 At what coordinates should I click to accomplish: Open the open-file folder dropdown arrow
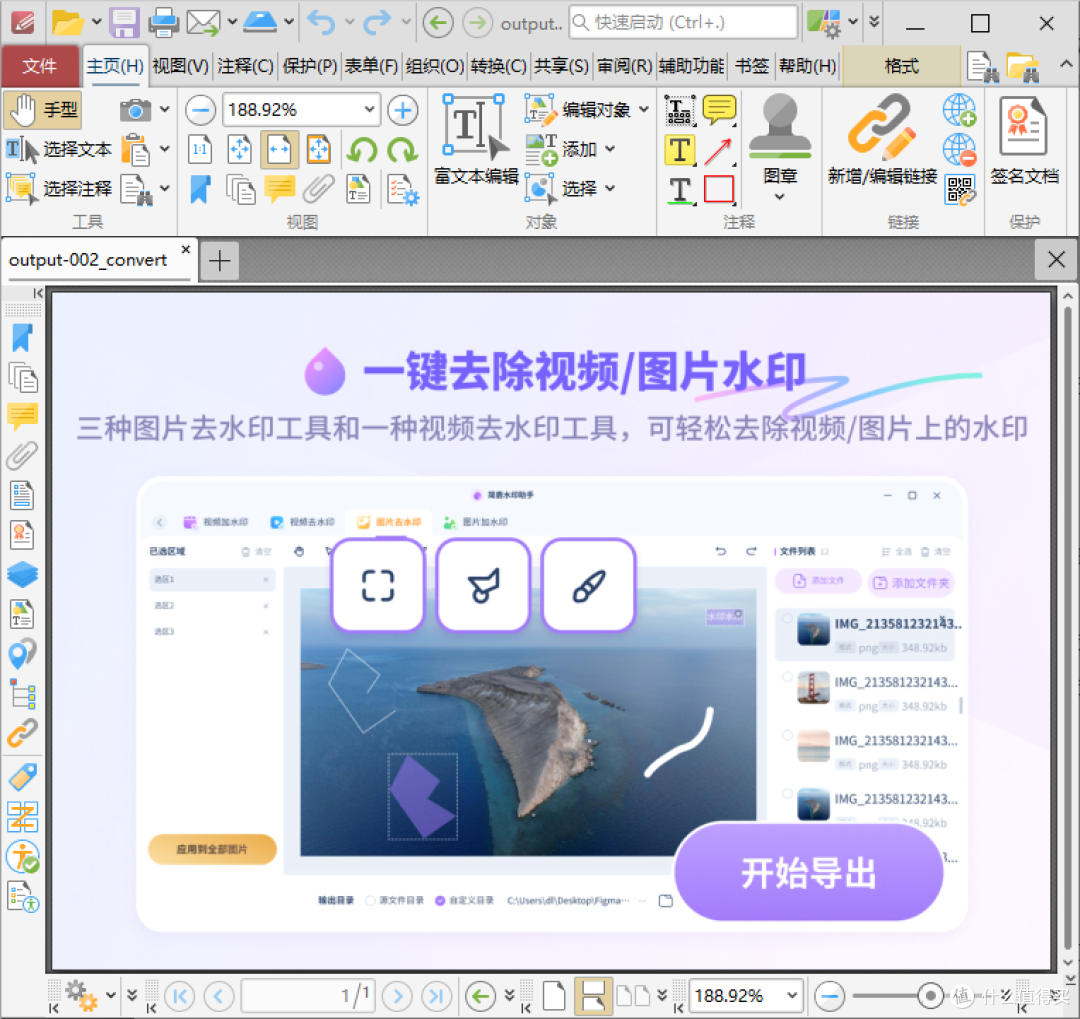tap(97, 22)
